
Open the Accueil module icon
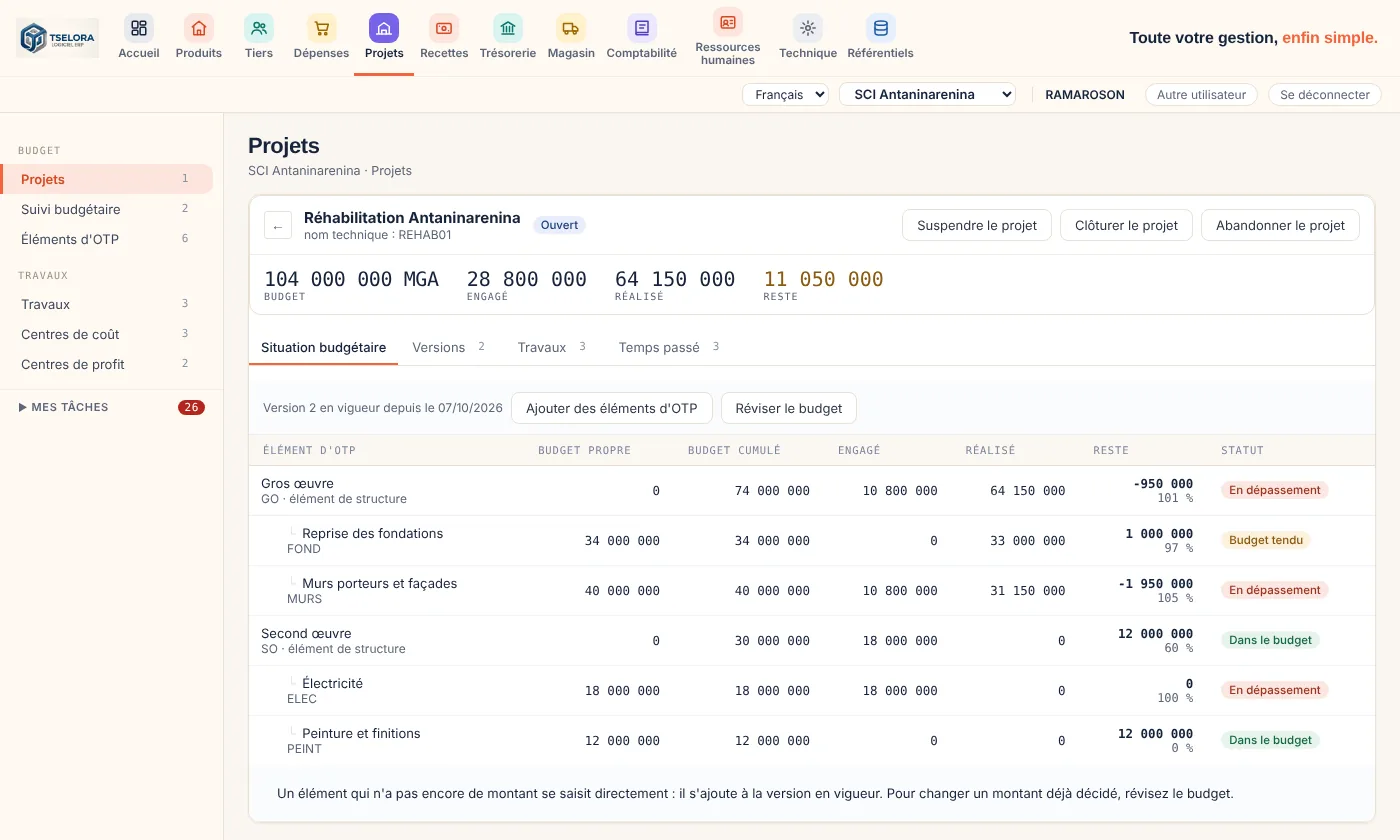139,28
